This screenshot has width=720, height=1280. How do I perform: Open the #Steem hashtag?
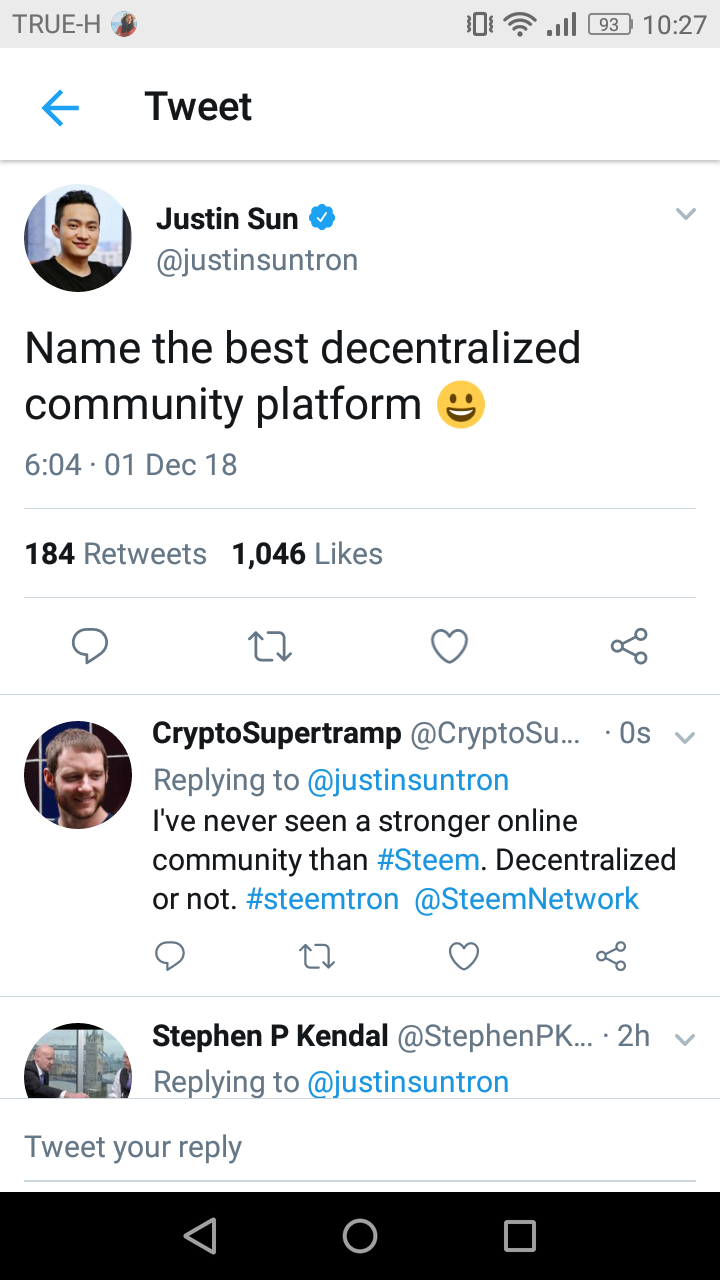tap(428, 860)
